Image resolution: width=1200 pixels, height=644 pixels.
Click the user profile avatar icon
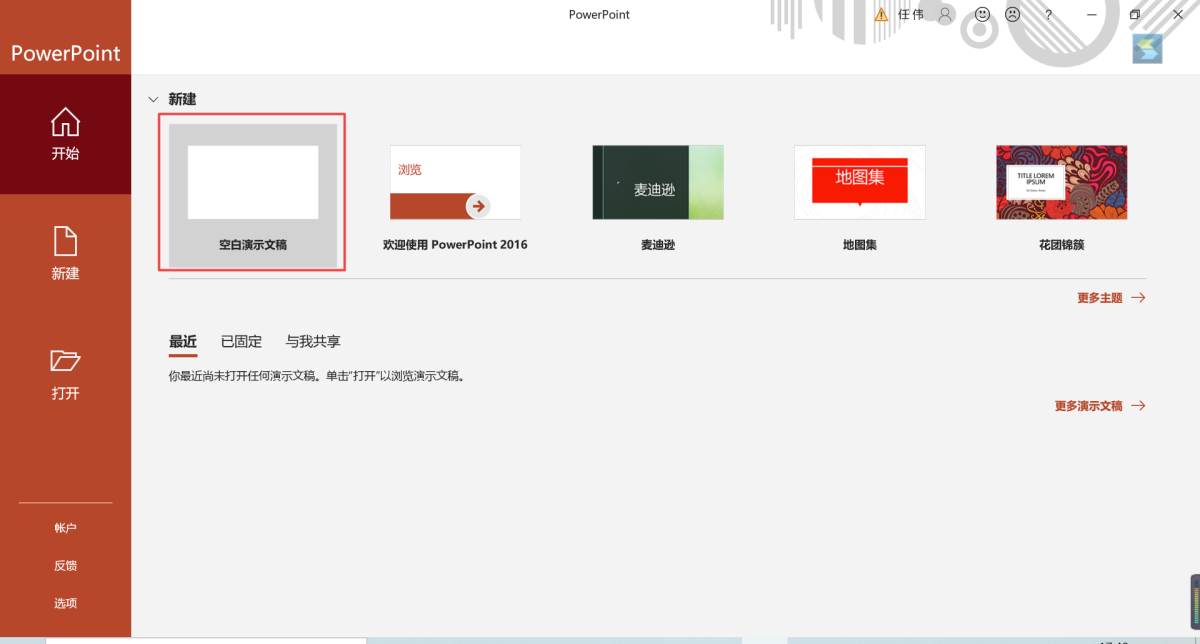point(945,15)
